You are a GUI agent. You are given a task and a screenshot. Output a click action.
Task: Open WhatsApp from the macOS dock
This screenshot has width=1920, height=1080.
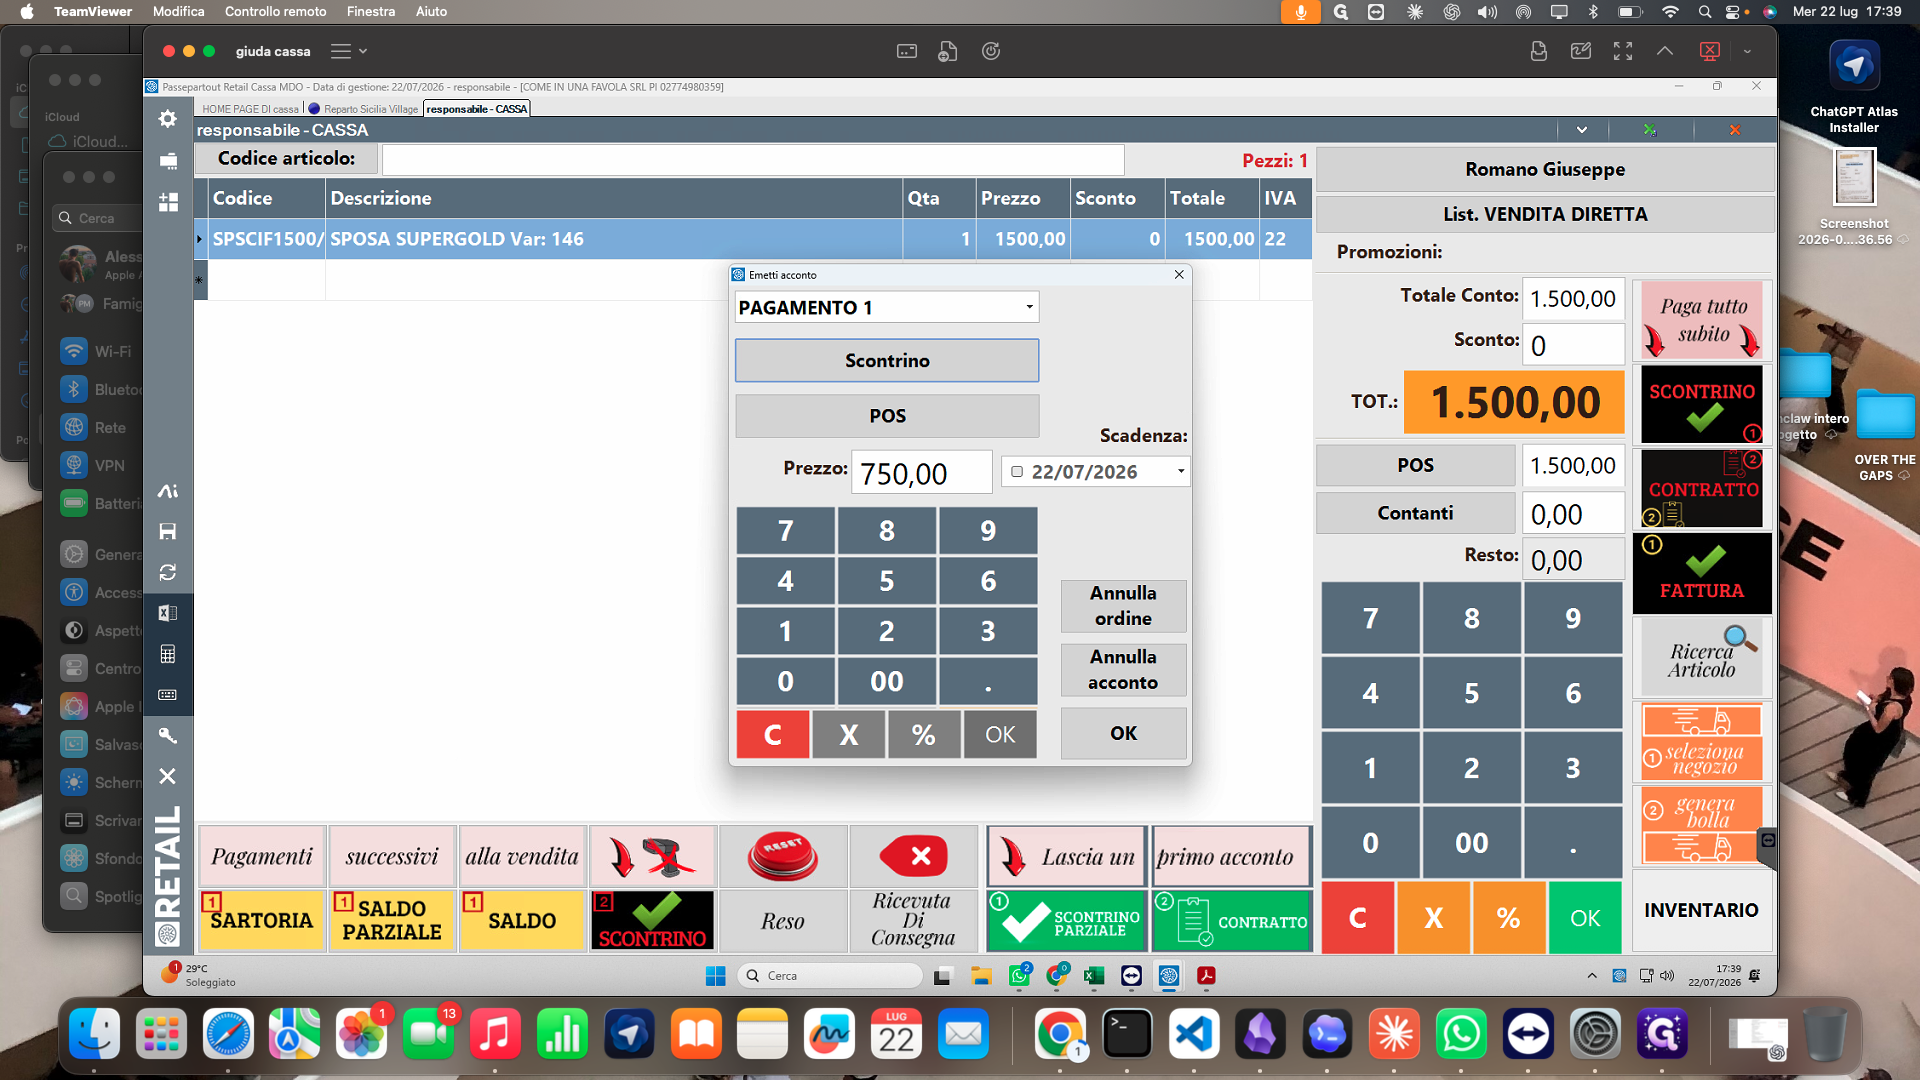1461,1034
